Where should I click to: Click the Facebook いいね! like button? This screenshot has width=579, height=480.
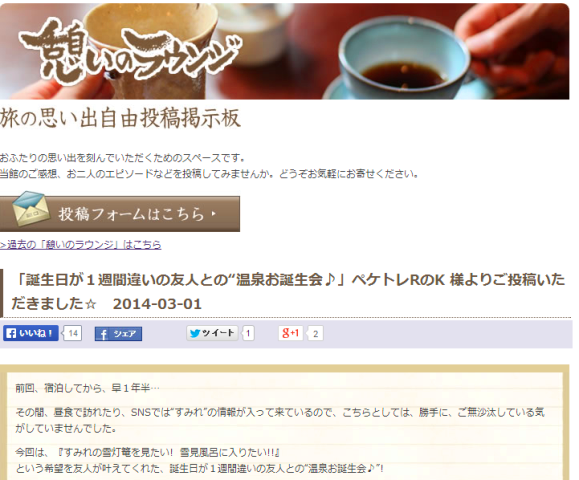[31, 333]
